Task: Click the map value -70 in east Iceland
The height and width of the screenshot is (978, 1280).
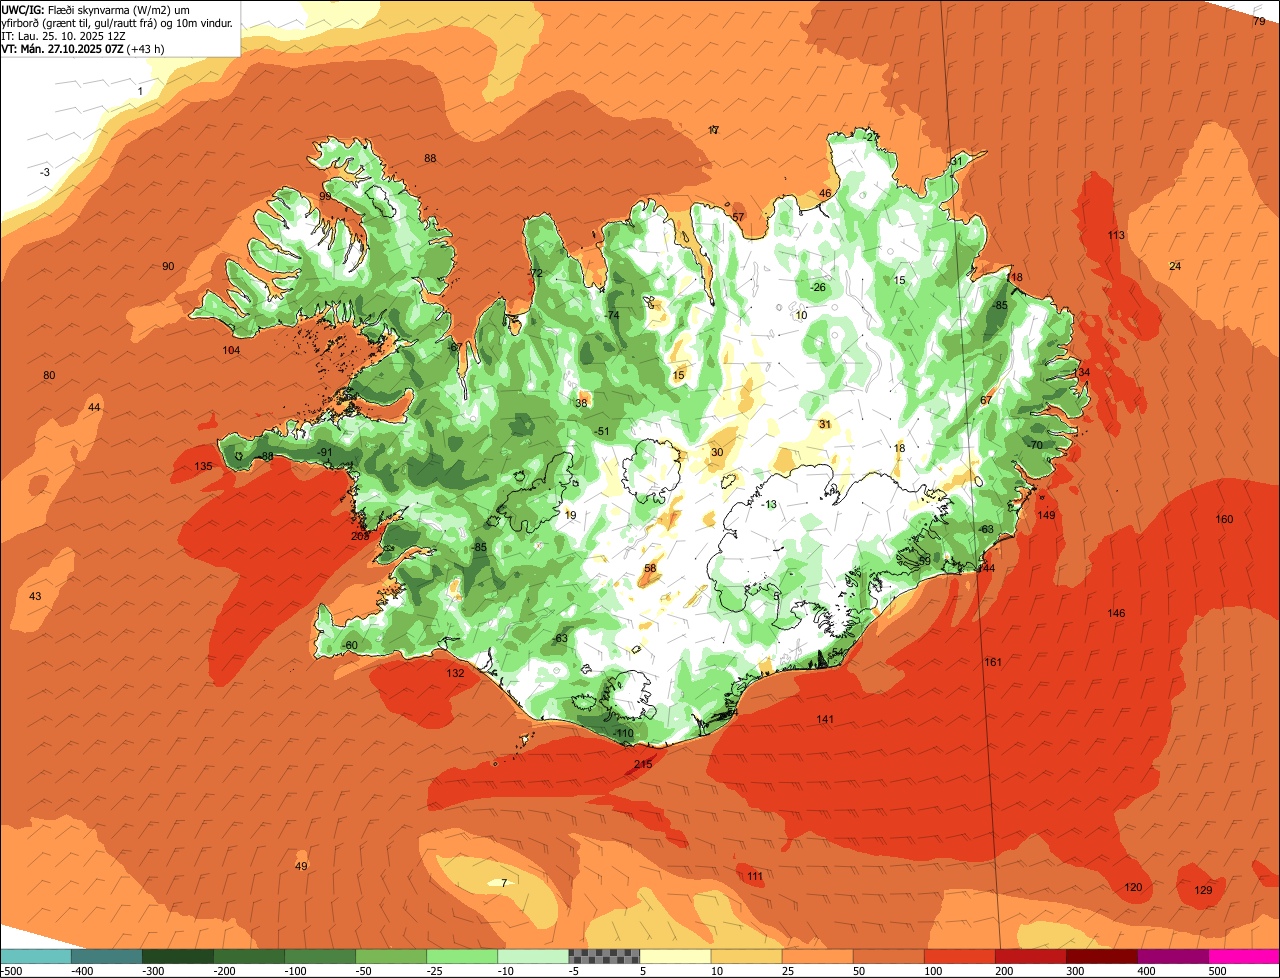Action: click(x=1035, y=445)
